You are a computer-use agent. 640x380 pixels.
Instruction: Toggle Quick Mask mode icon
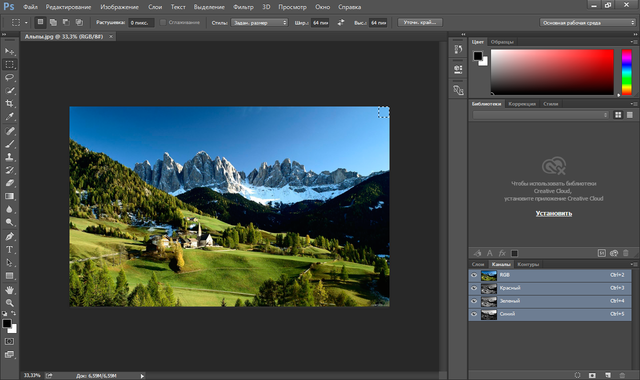[x=9, y=341]
